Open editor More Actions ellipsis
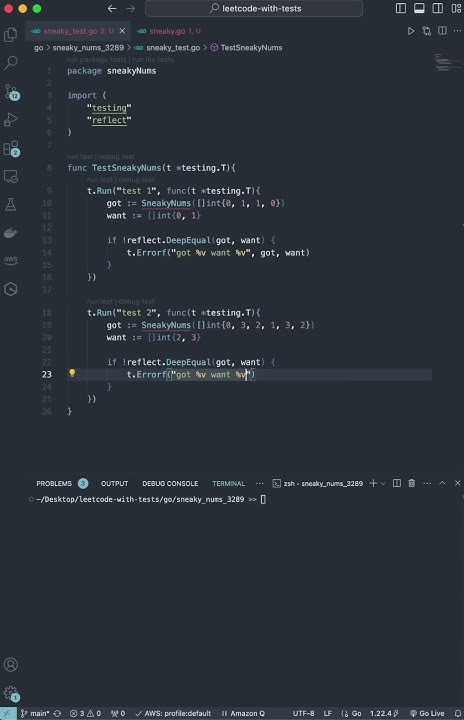464x720 pixels. 457,31
